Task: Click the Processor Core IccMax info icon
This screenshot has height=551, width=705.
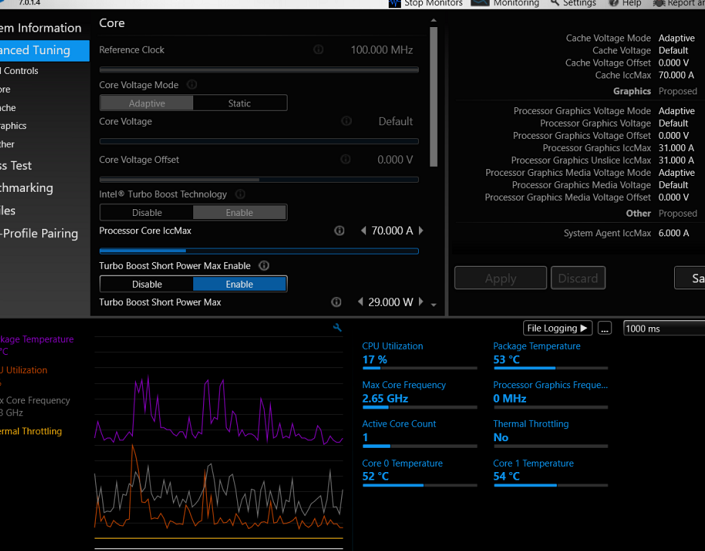Action: pos(339,231)
